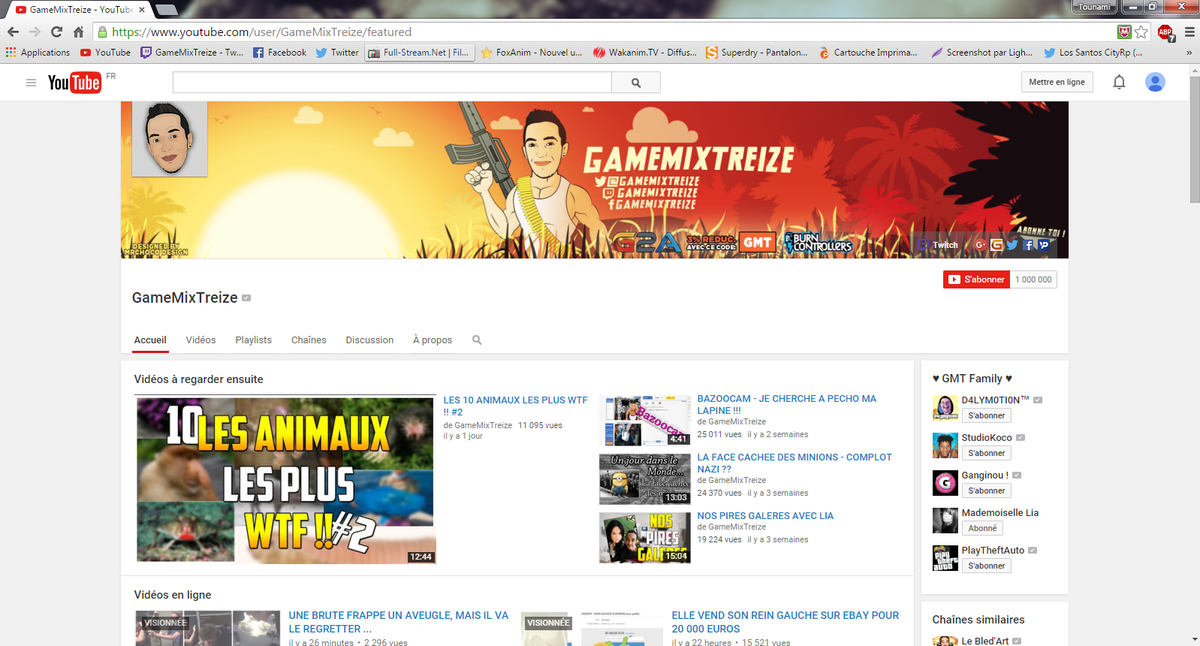This screenshot has height=646, width=1200.
Task: Click the Mettre en ligne button
Action: click(x=1057, y=82)
